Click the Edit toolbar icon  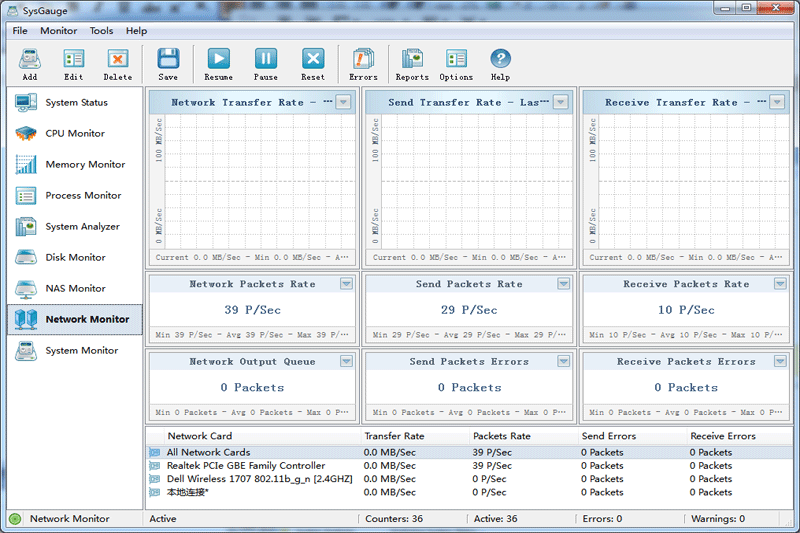tap(73, 62)
